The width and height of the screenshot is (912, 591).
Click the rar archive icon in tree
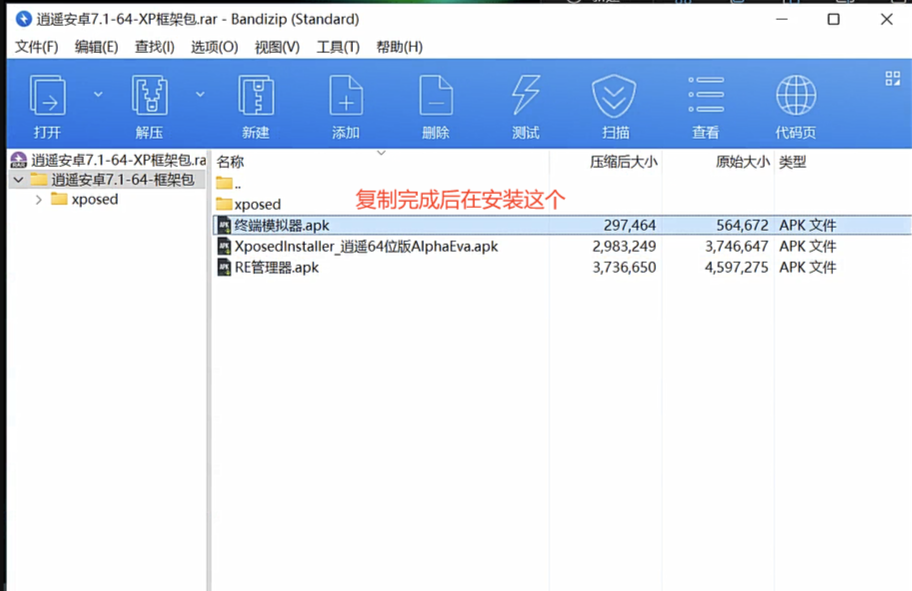(x=19, y=159)
